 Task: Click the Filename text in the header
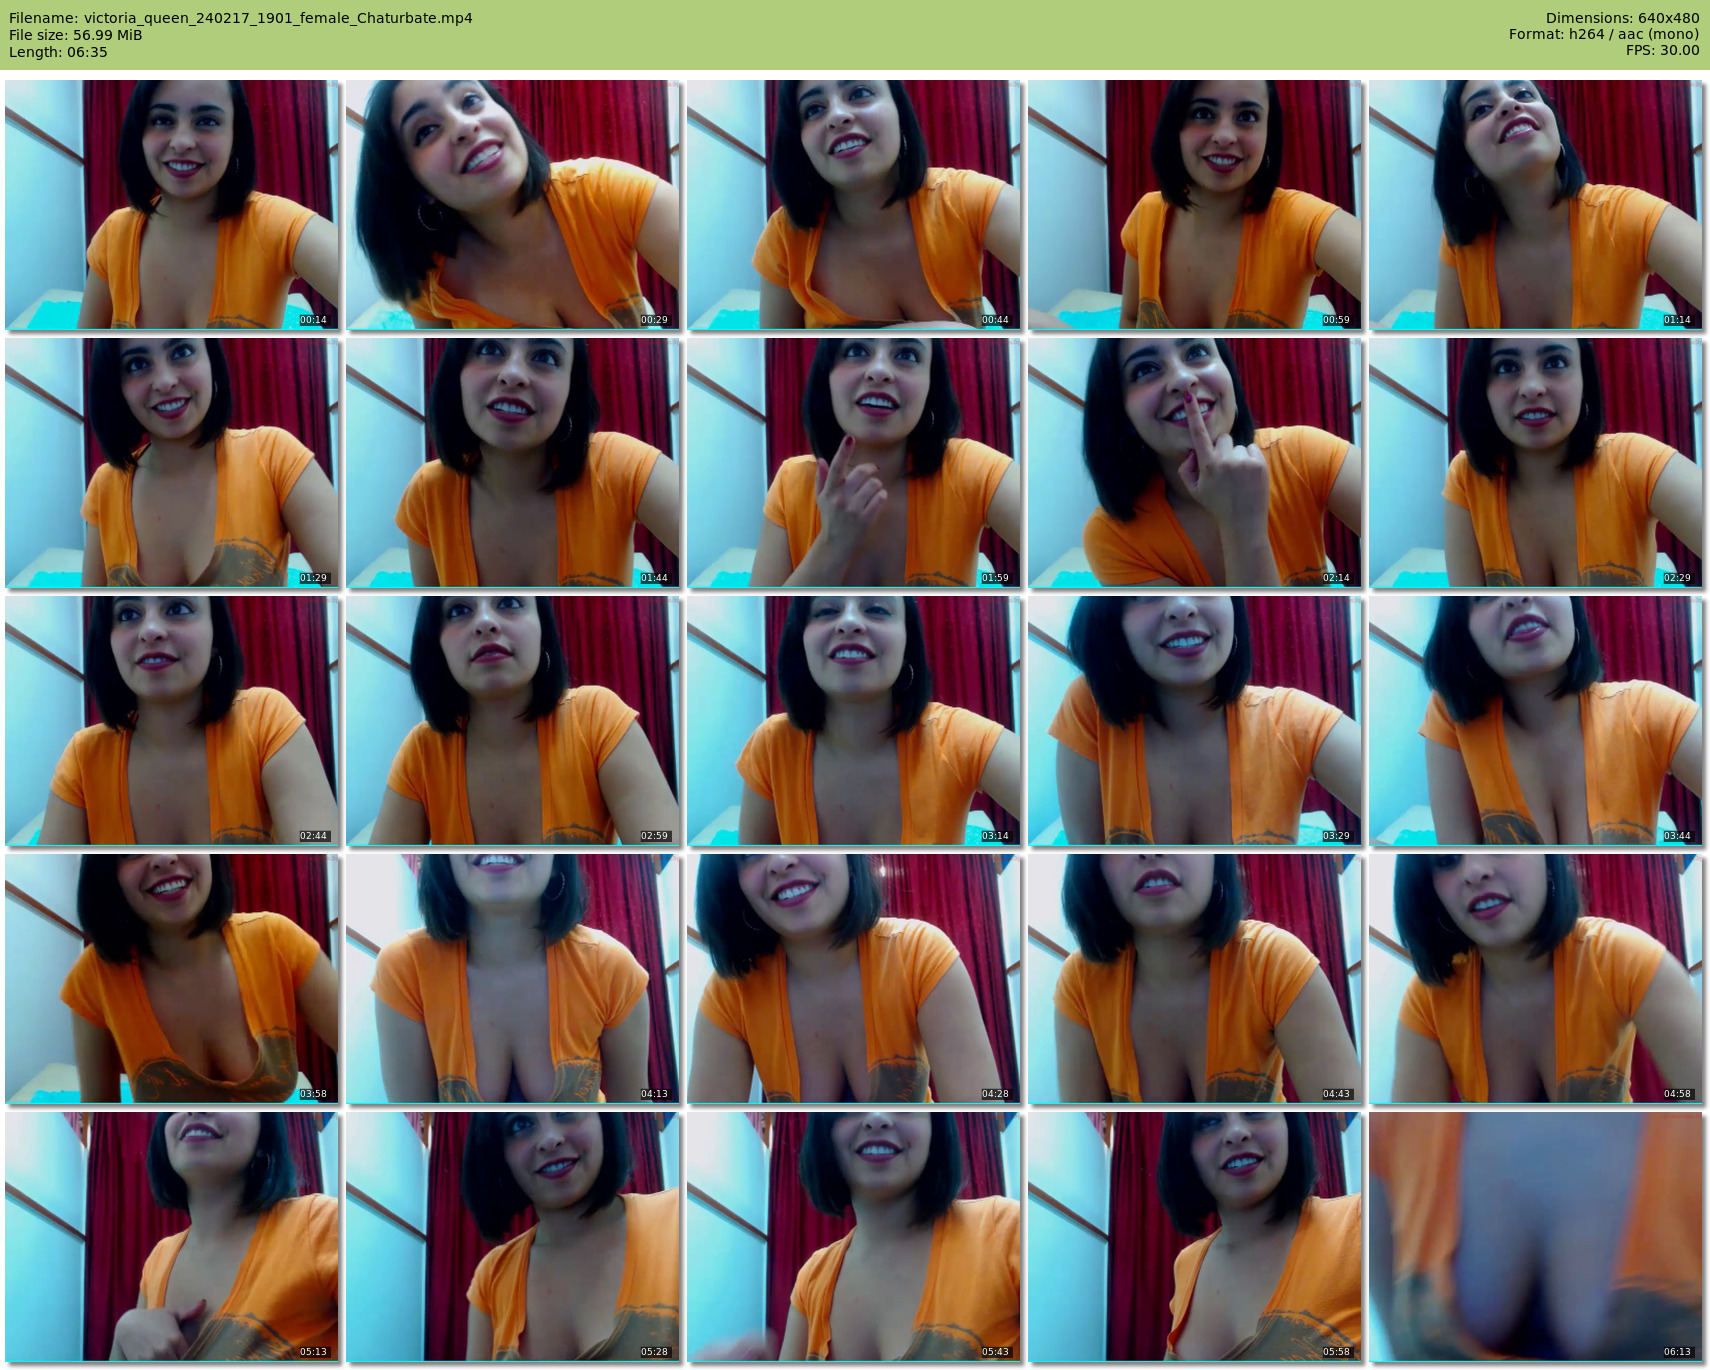(x=240, y=18)
